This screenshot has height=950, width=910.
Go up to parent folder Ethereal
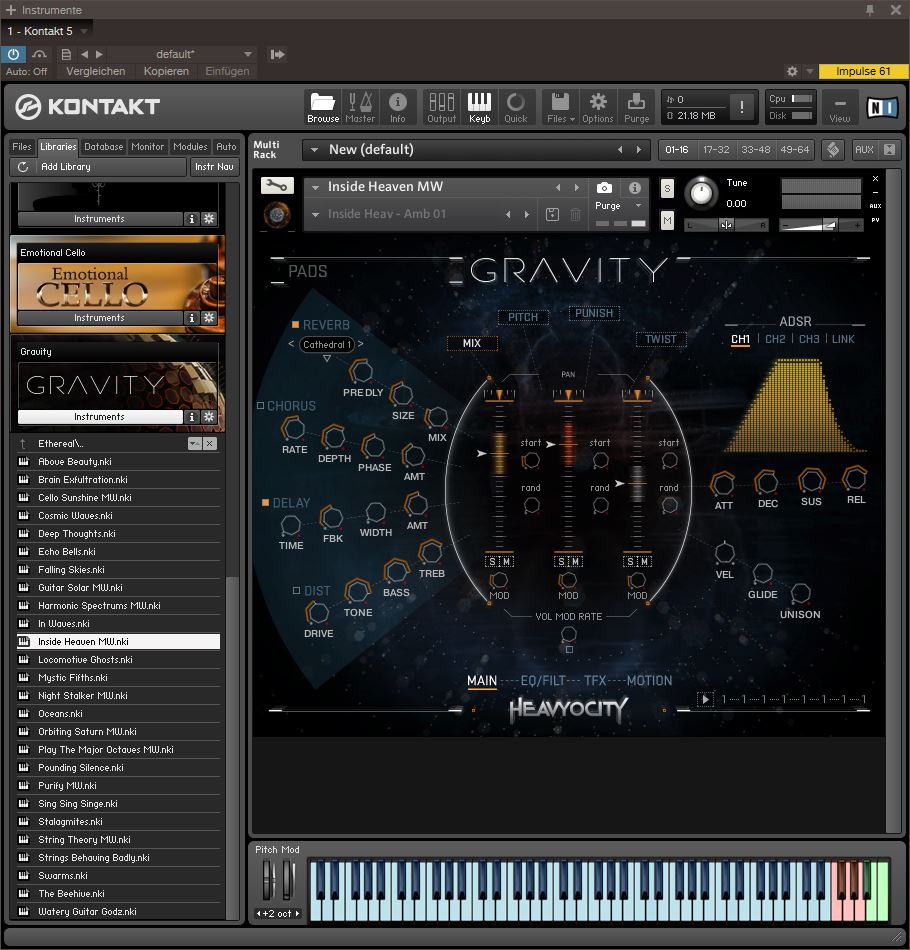(24, 443)
